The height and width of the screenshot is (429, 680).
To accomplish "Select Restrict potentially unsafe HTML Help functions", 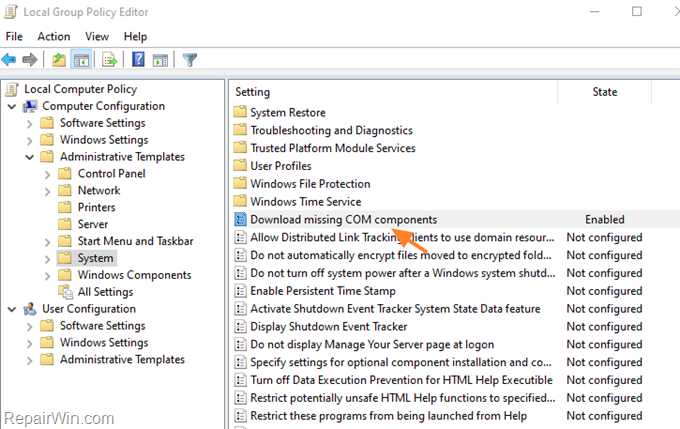I will click(x=402, y=397).
